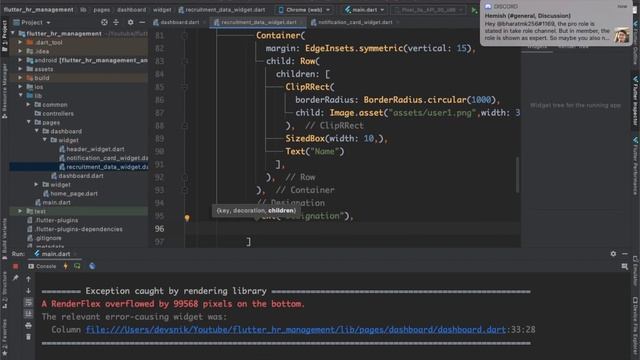The width and height of the screenshot is (640, 360).
Task: Select the assets folder
Action: pos(44,69)
